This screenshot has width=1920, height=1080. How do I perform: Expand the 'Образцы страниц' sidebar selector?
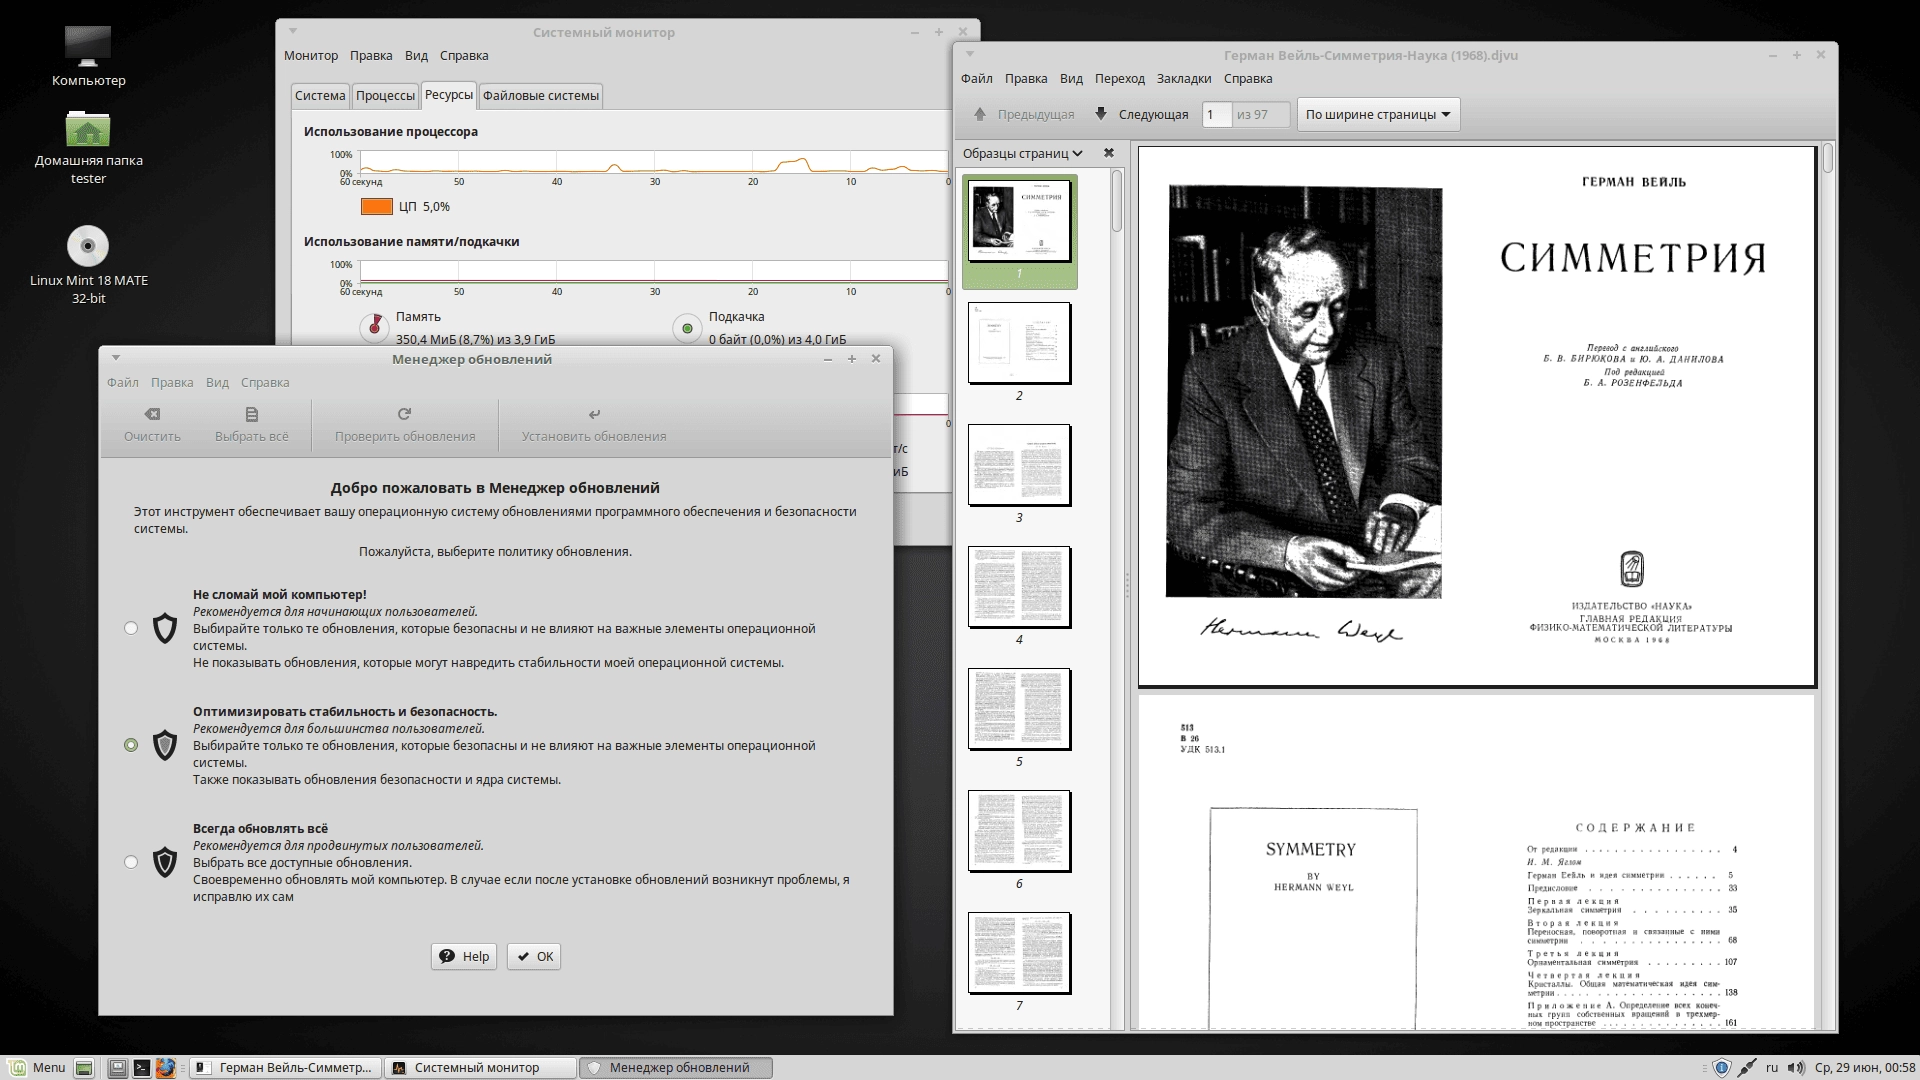[x=1022, y=153]
